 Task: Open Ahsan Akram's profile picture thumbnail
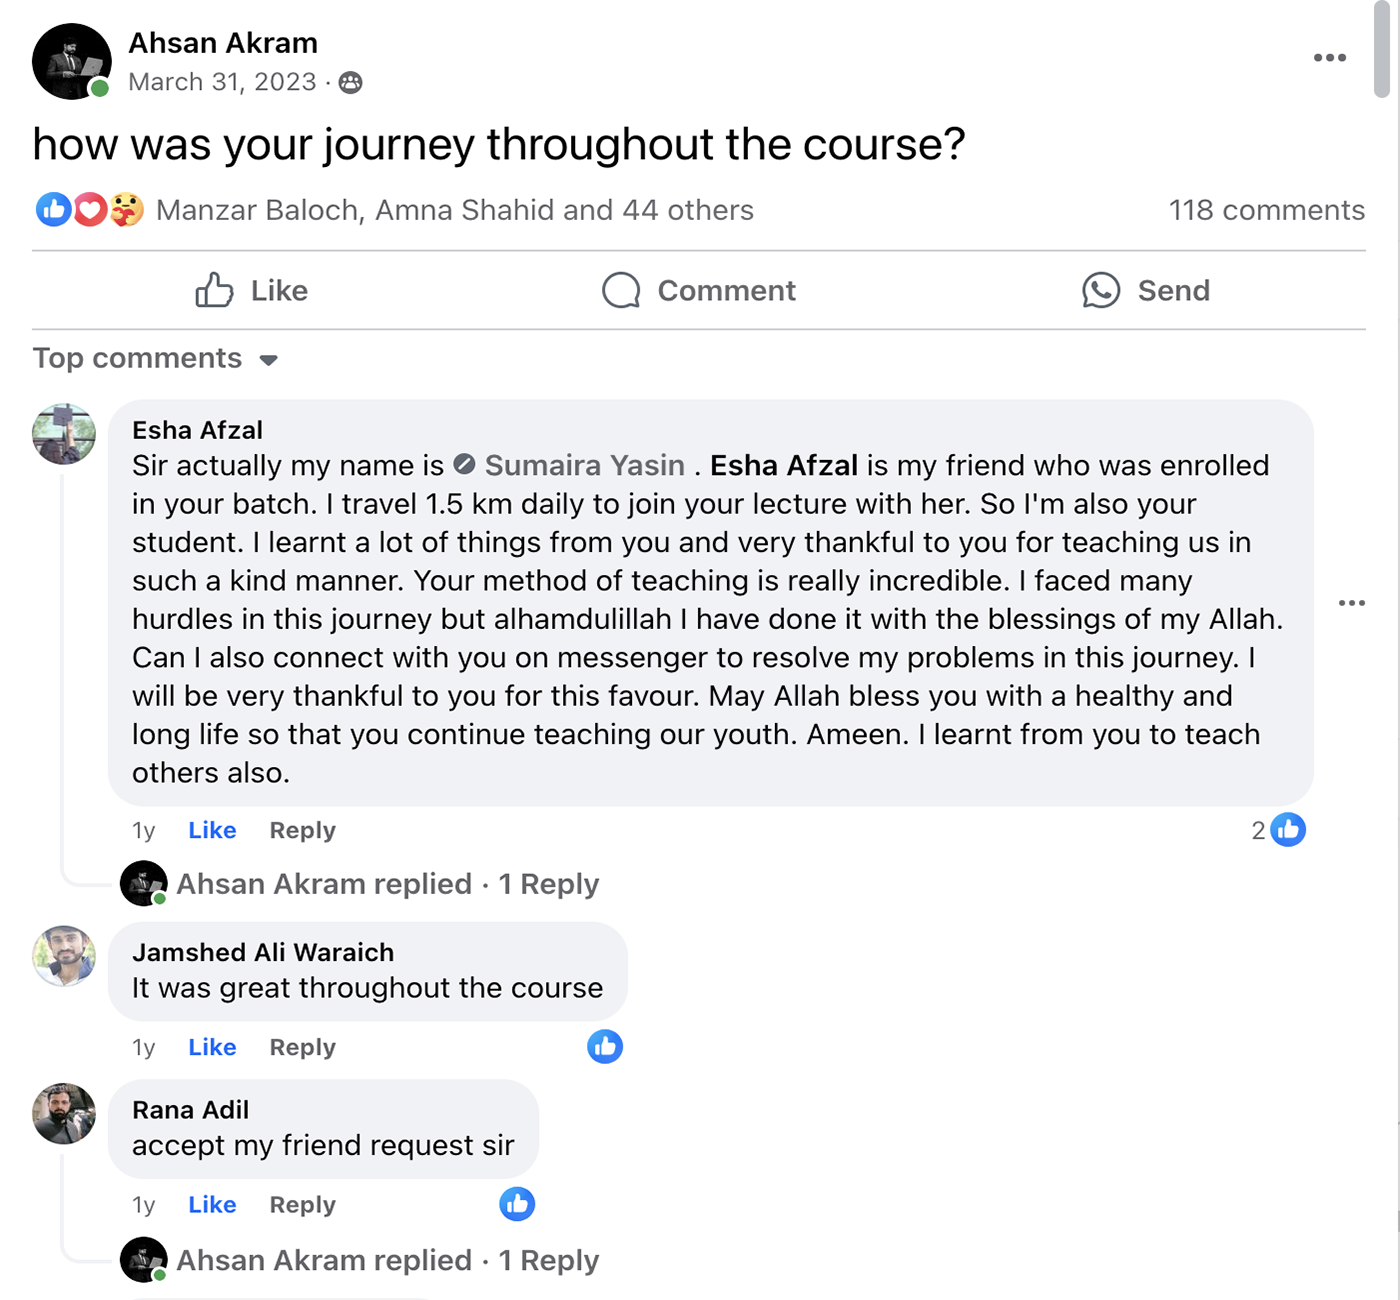71,62
